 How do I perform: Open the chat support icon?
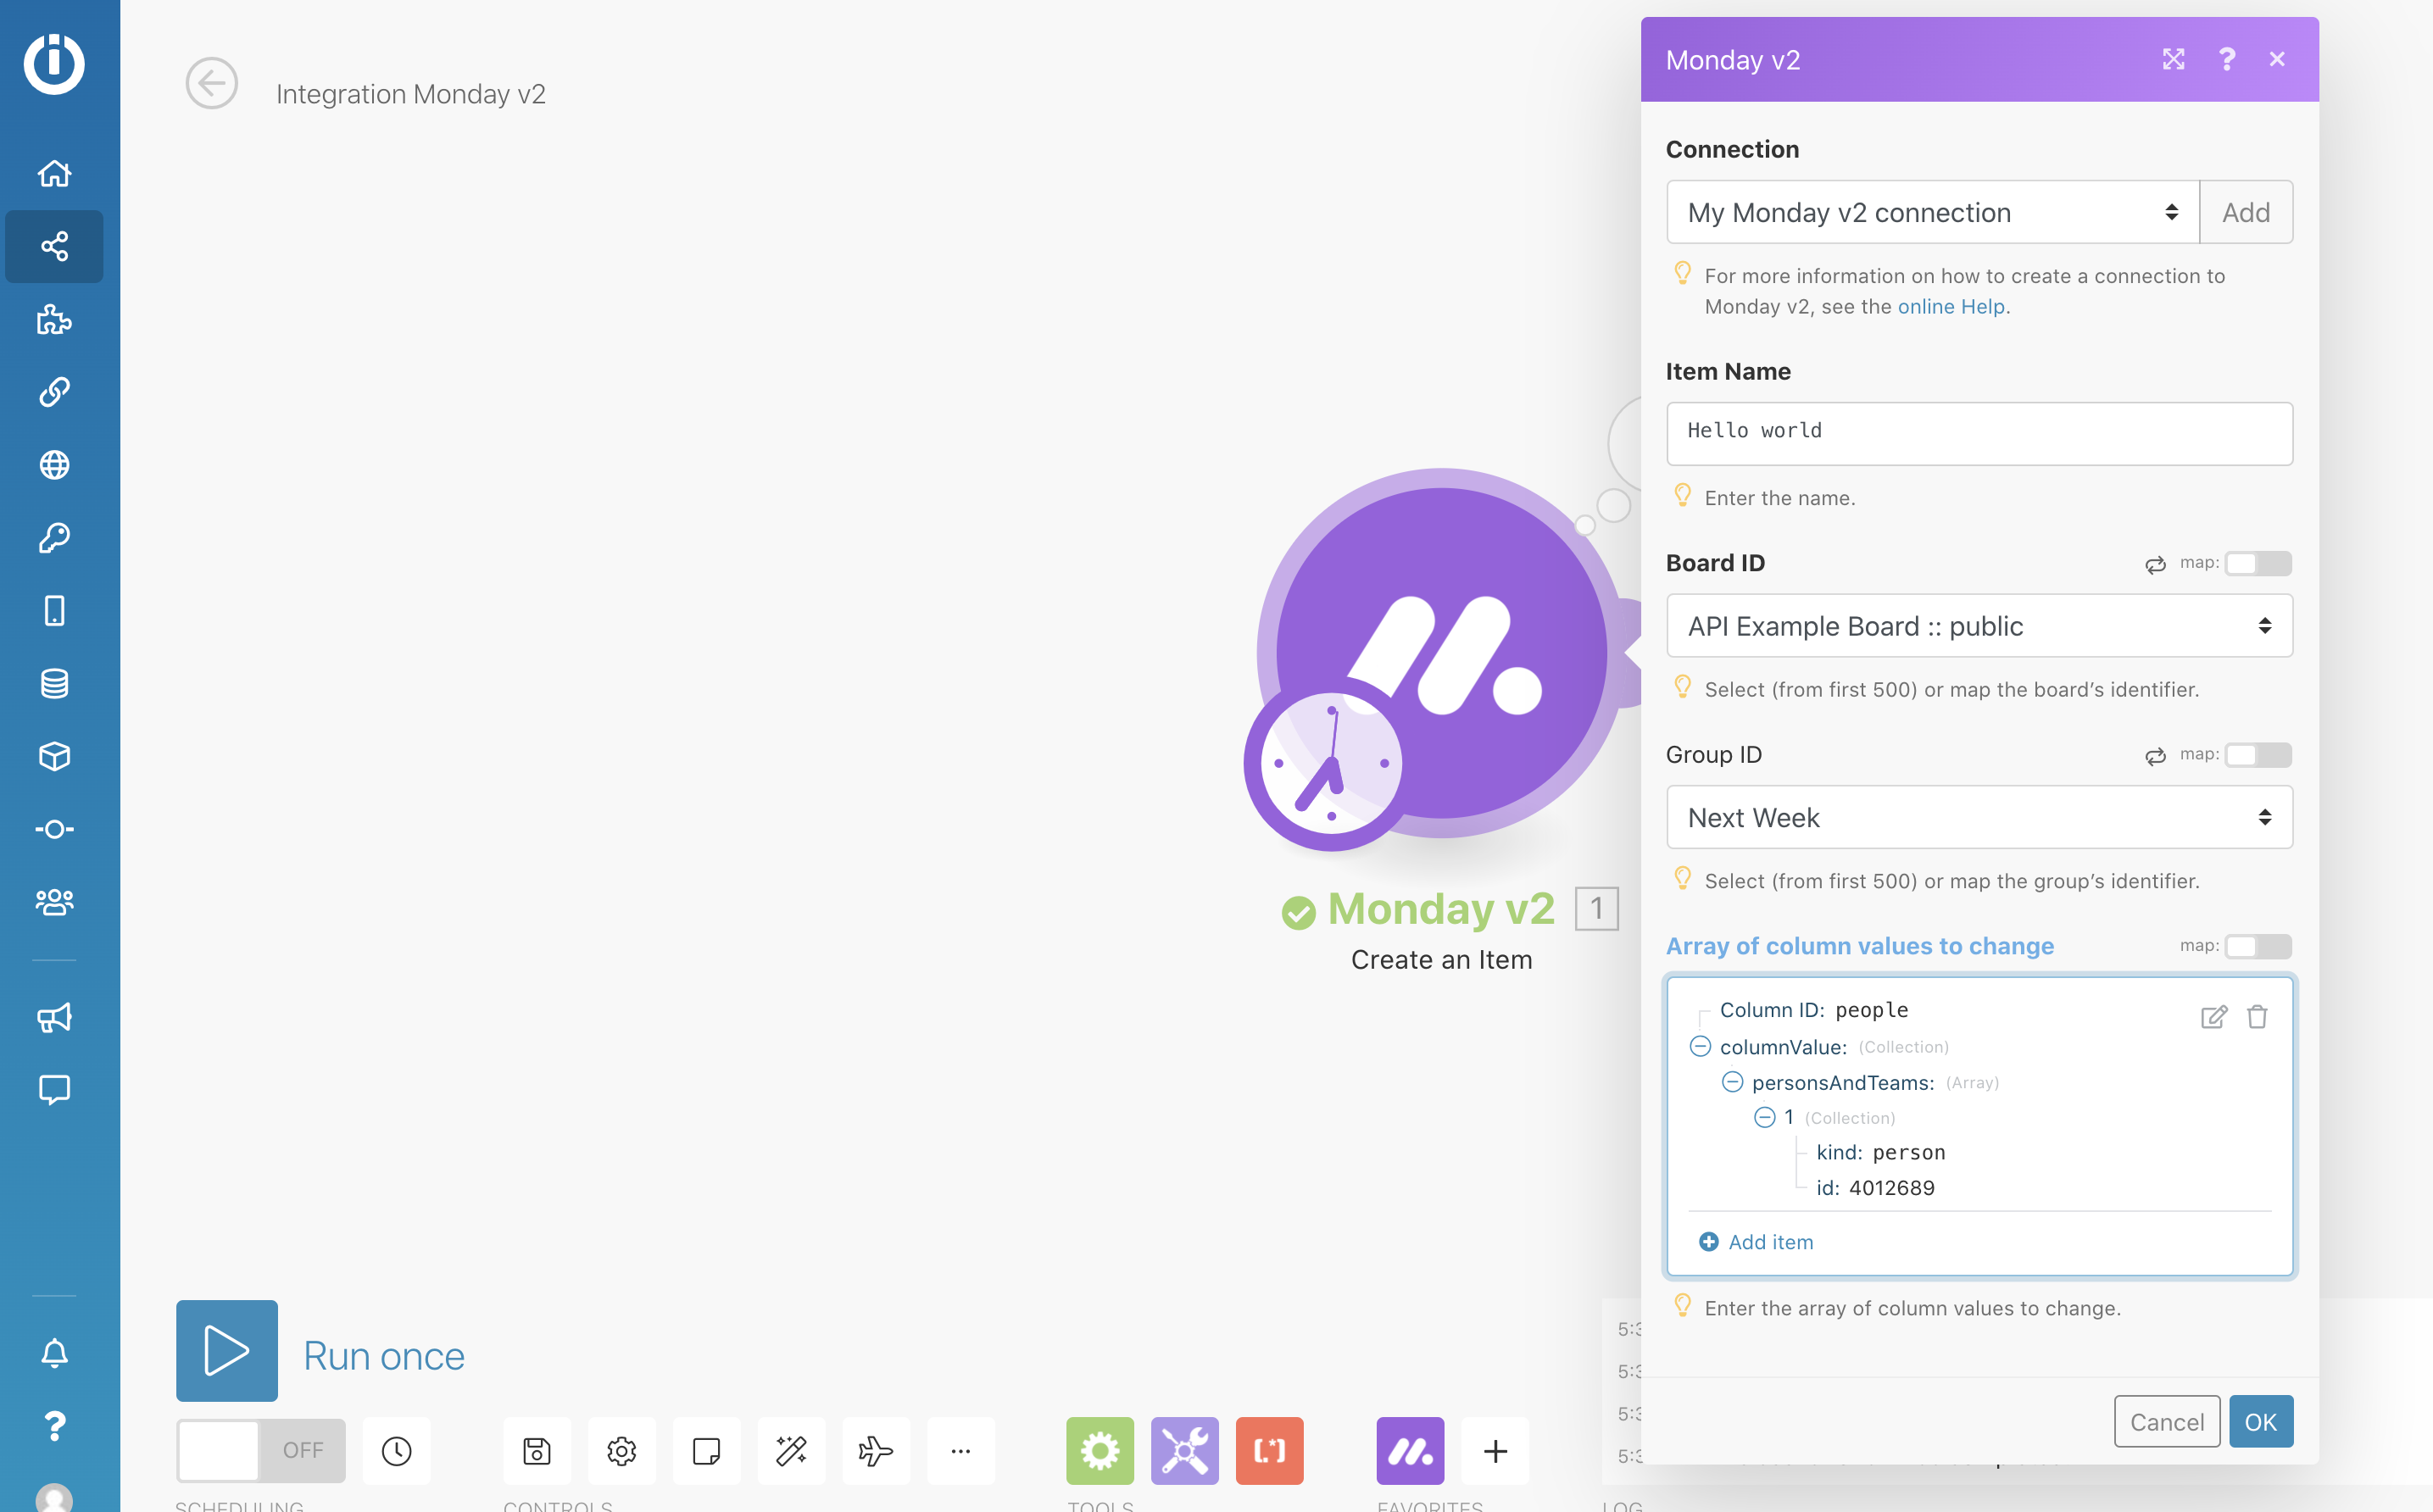(54, 1090)
